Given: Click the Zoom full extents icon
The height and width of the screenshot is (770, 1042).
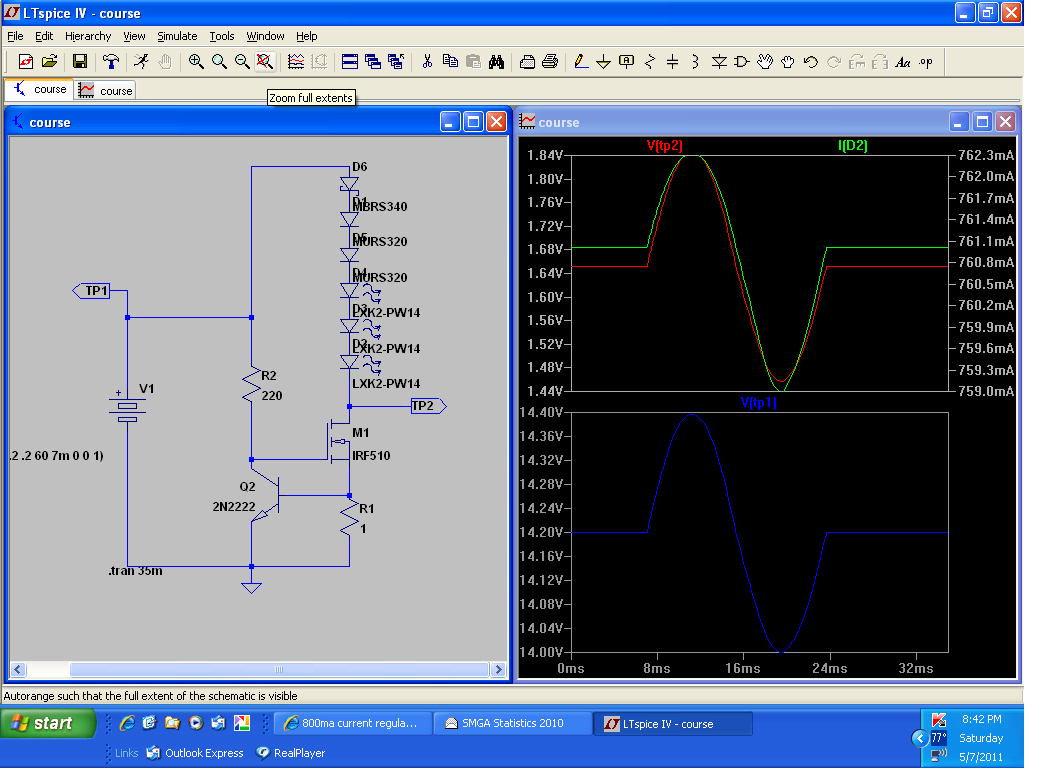Looking at the screenshot, I should point(264,62).
